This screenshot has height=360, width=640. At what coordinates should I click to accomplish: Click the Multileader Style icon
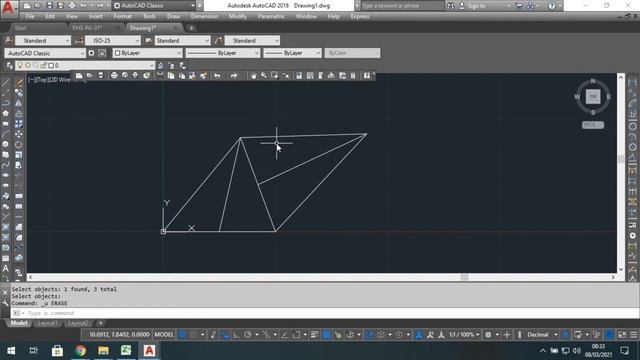[x=218, y=40]
